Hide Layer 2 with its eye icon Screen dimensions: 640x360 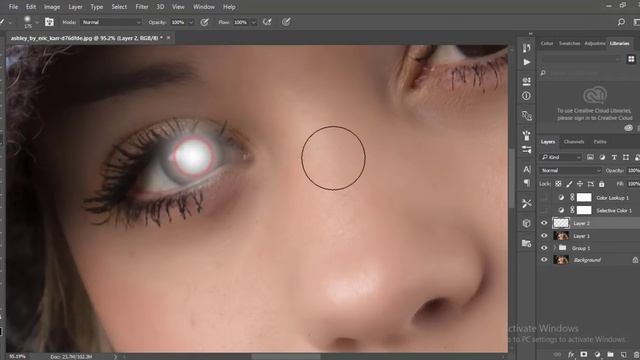pos(544,223)
